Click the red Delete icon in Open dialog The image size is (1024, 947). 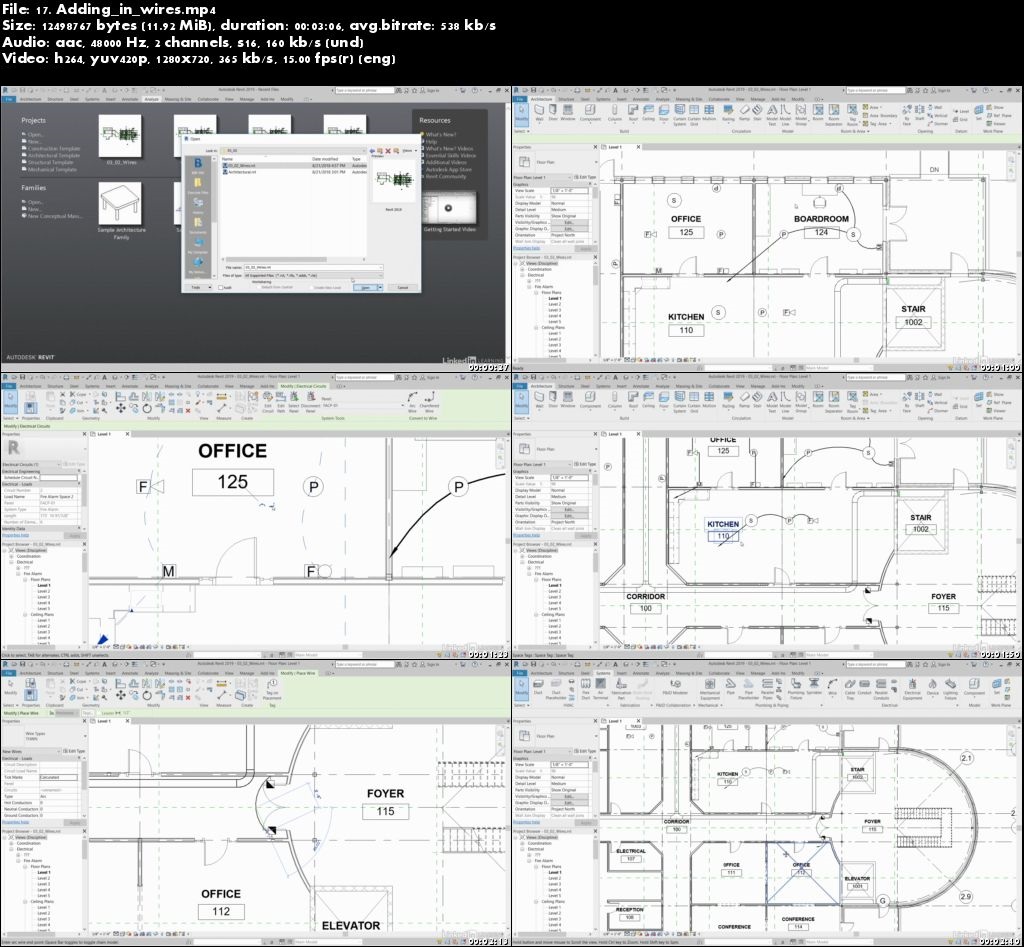[388, 151]
